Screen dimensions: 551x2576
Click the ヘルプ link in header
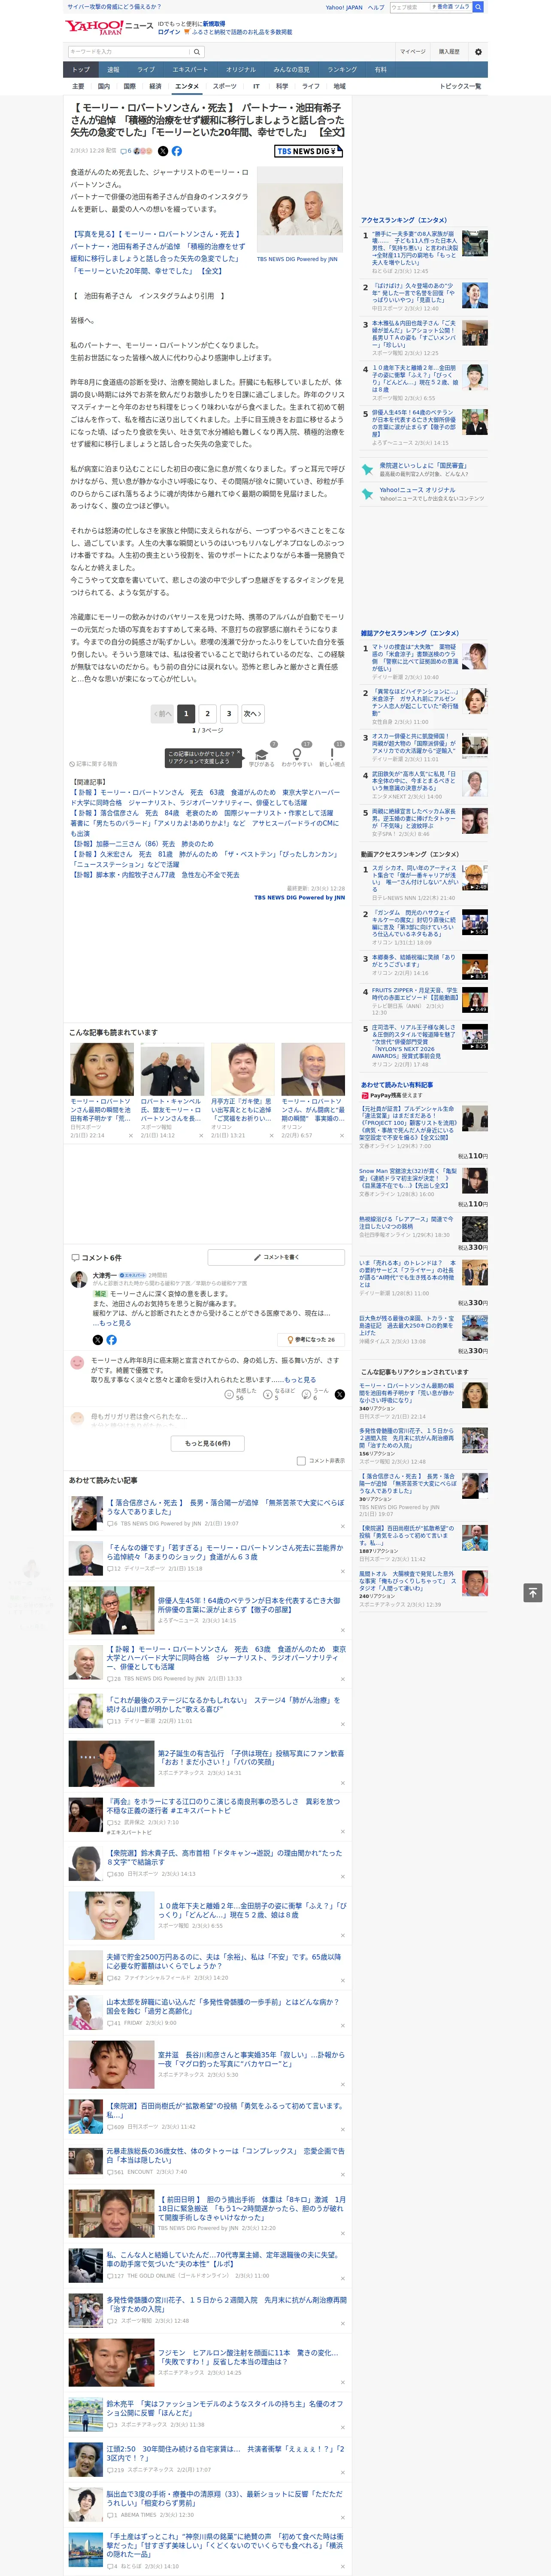(376, 7)
